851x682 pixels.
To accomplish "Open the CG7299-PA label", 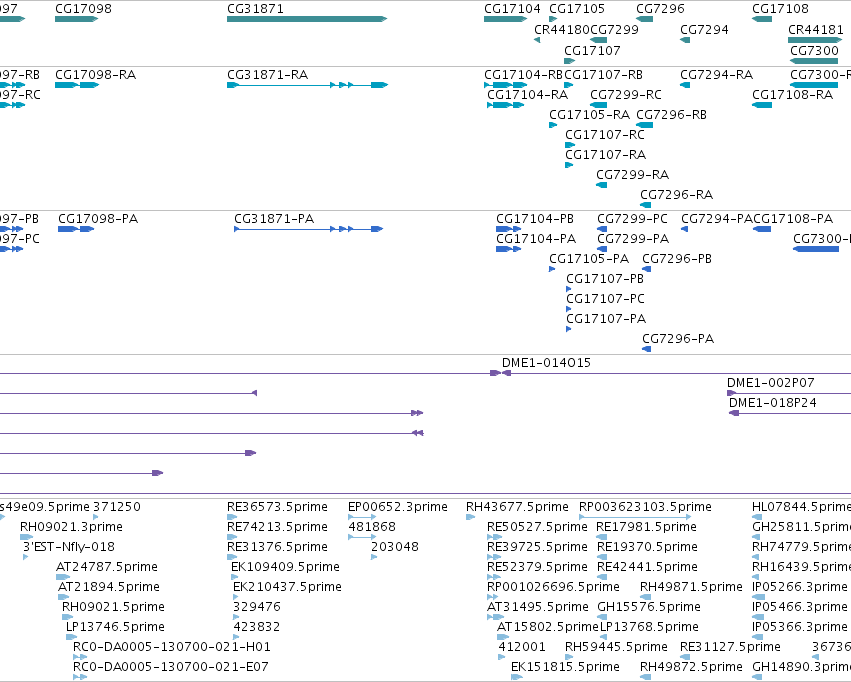I will 633,239.
